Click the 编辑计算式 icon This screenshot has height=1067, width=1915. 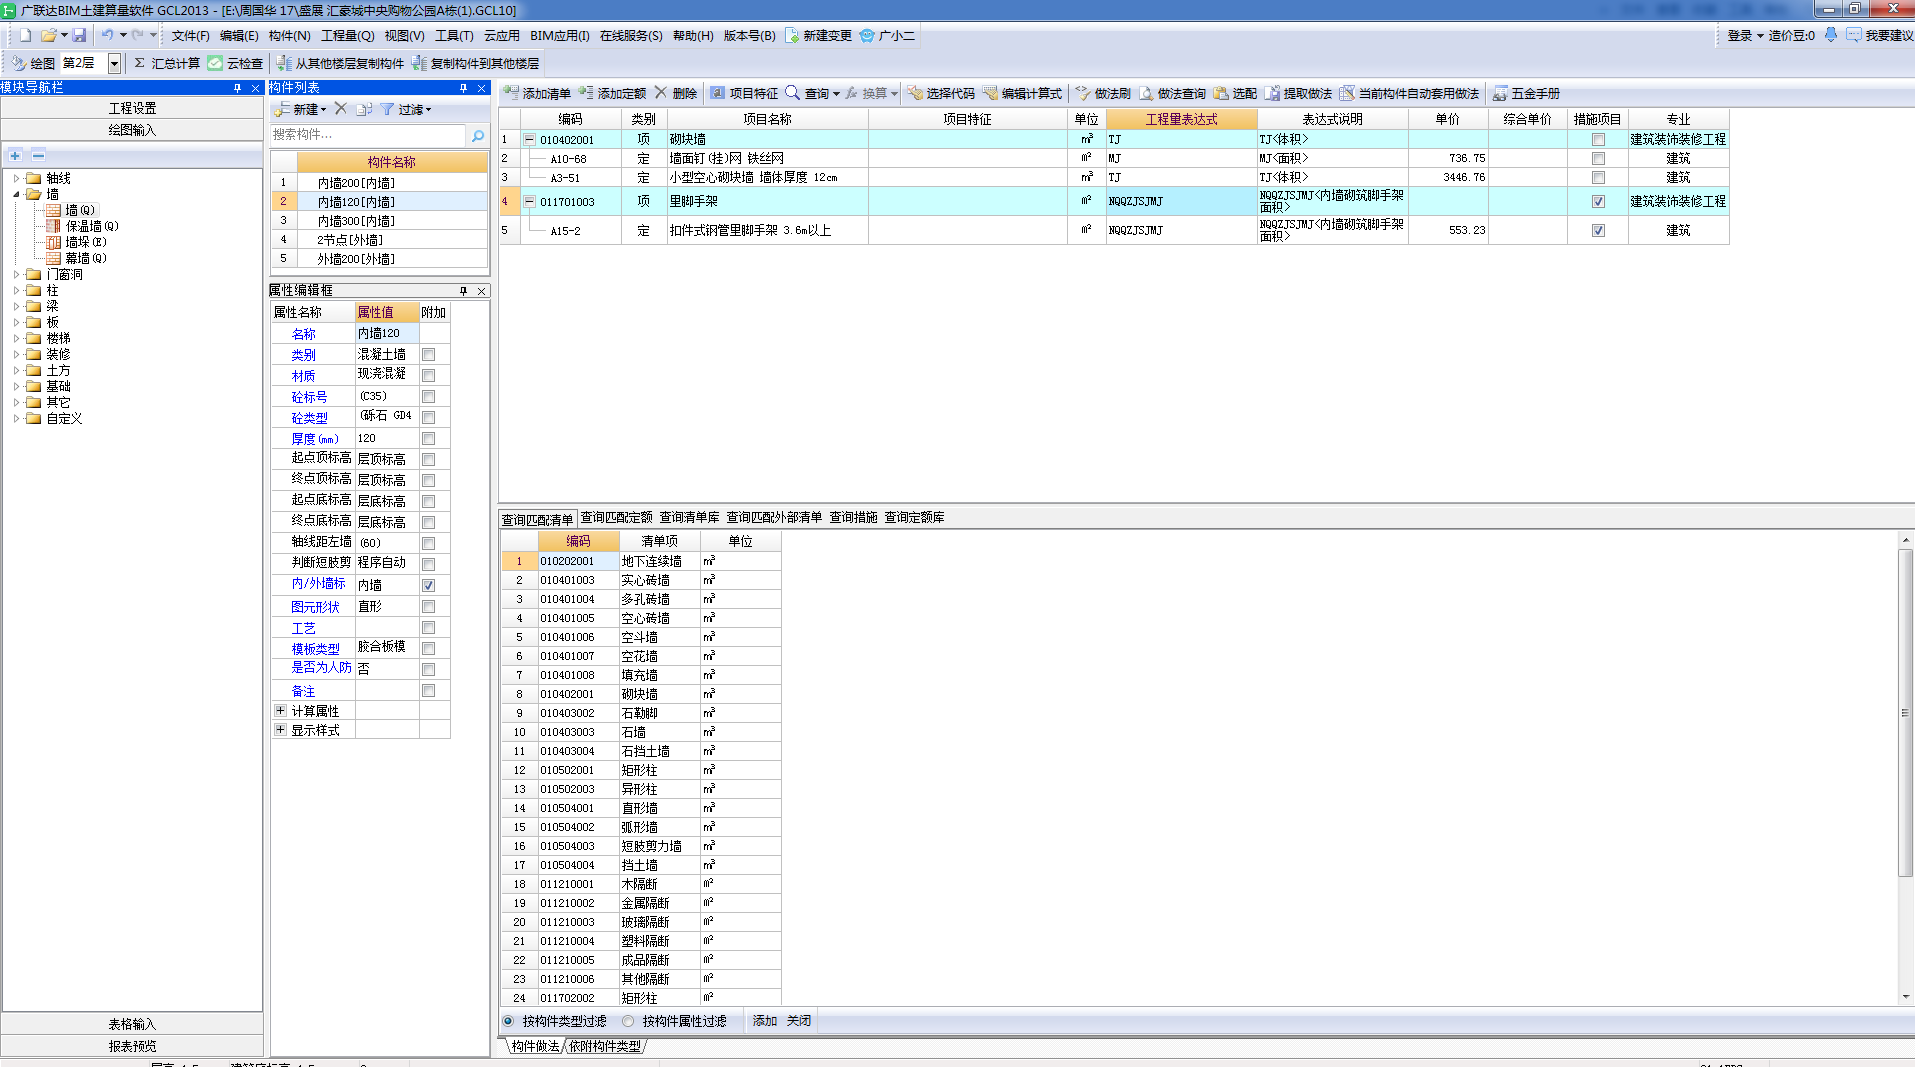[990, 93]
